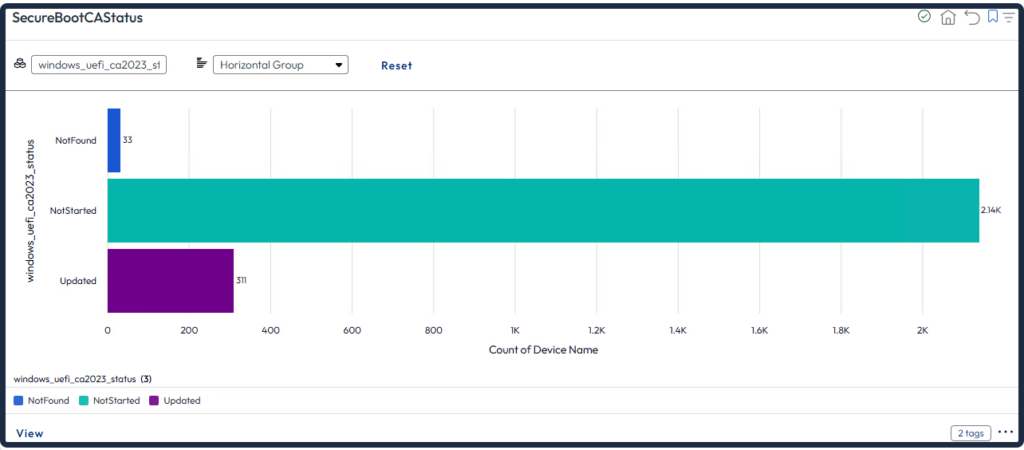Click the windows_uefi_ca2023_st field box
1024x450 pixels.
[x=99, y=65]
